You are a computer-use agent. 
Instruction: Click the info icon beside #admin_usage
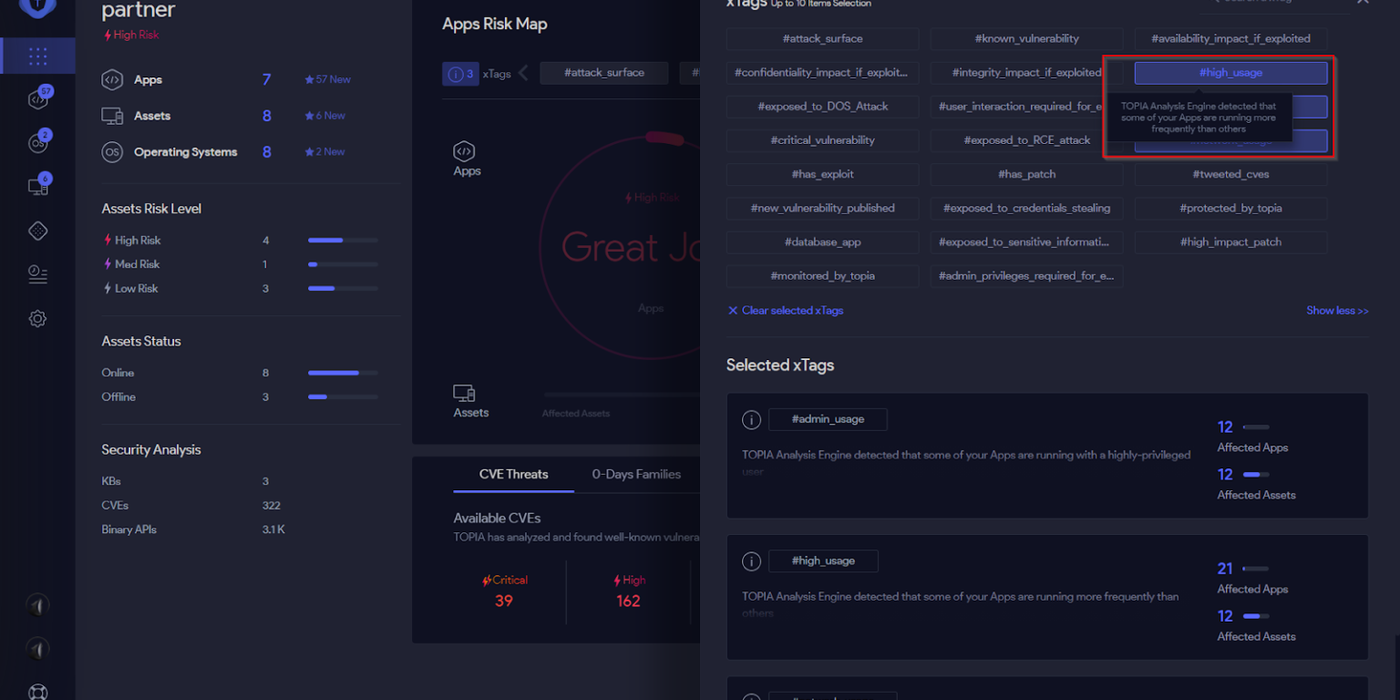(751, 420)
